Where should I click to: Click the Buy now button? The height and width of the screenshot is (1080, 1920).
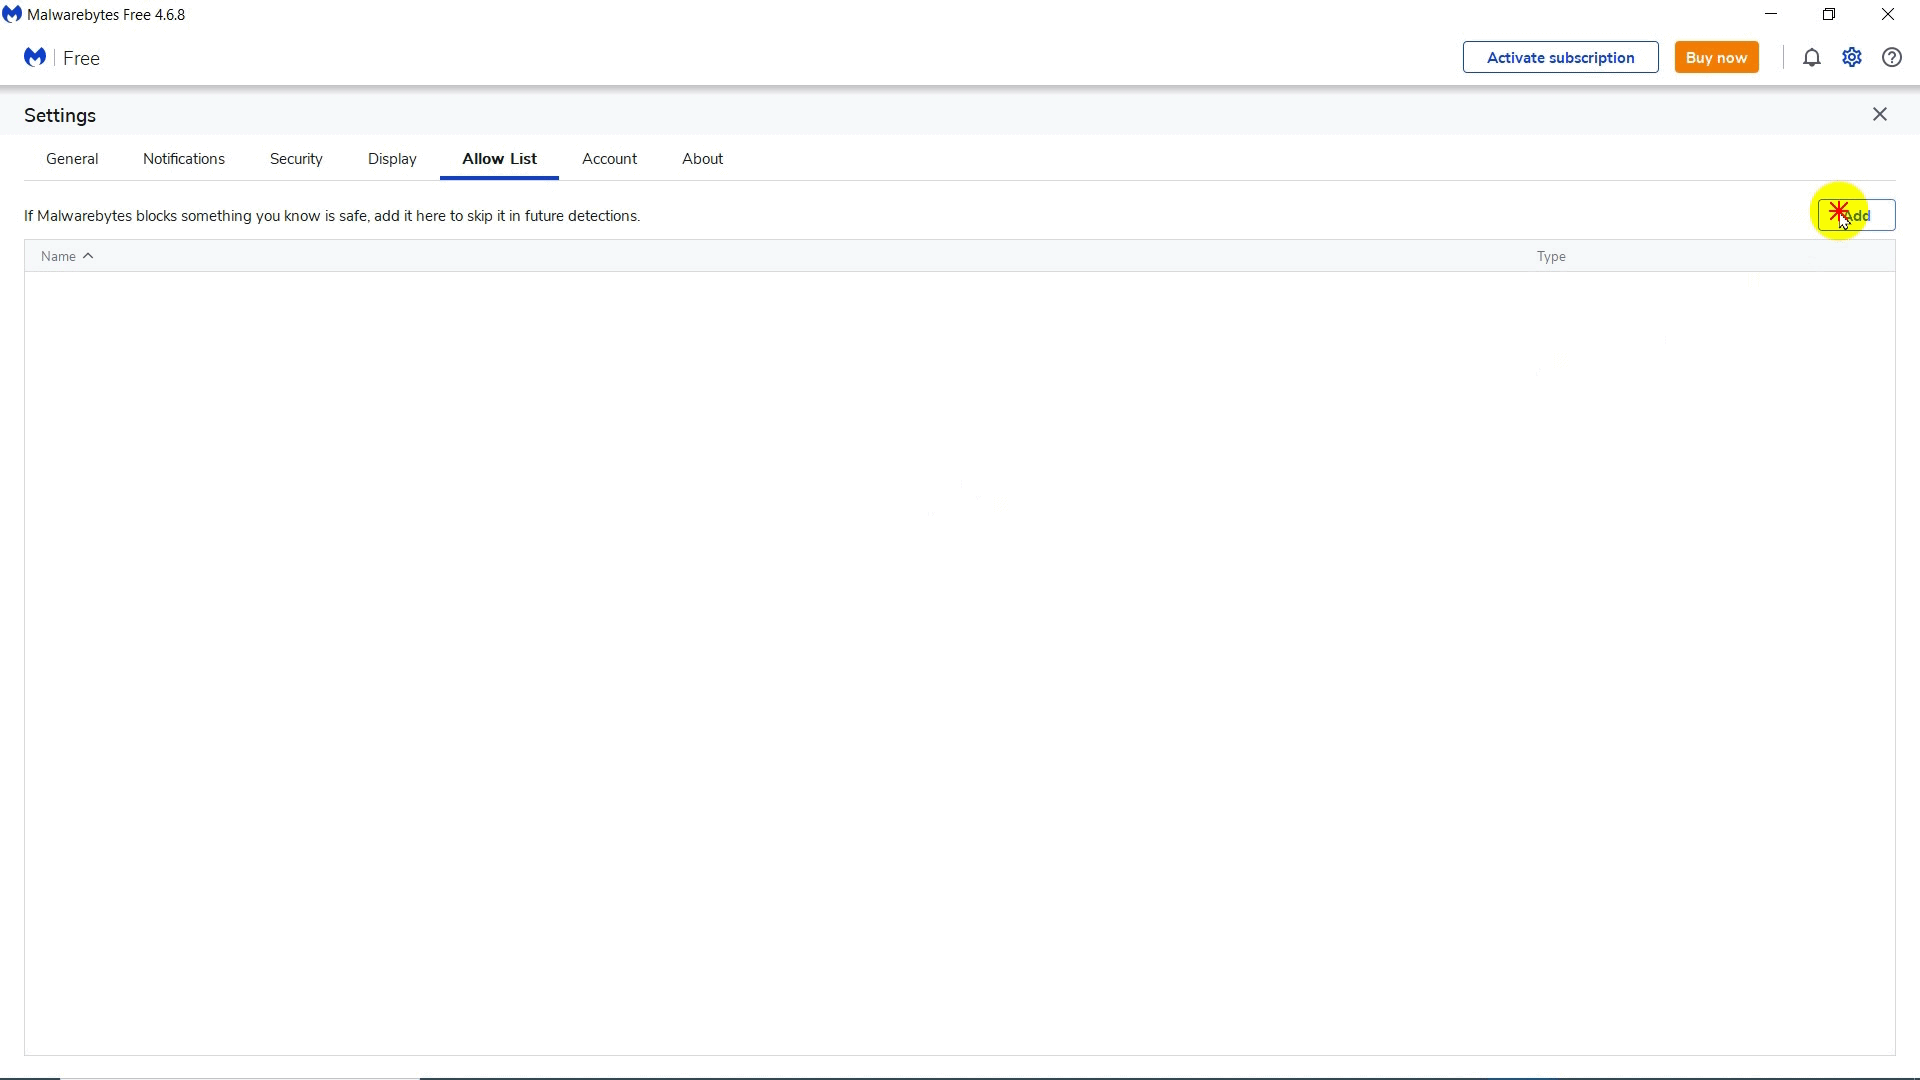coord(1716,57)
